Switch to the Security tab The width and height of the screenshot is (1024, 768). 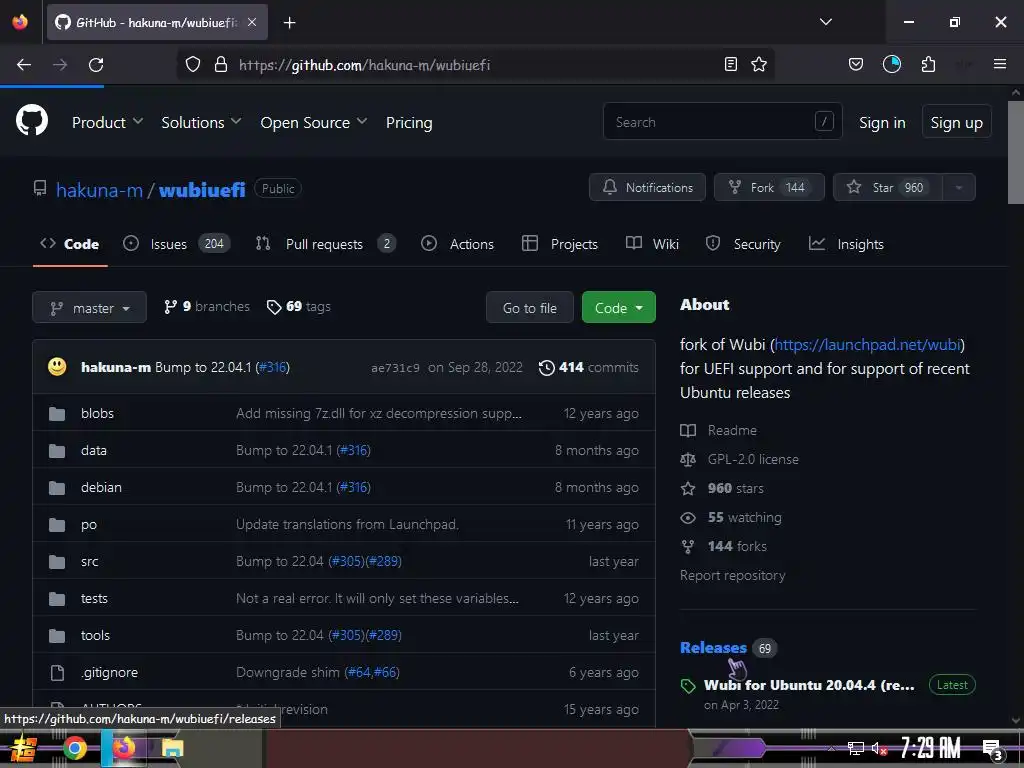[743, 244]
